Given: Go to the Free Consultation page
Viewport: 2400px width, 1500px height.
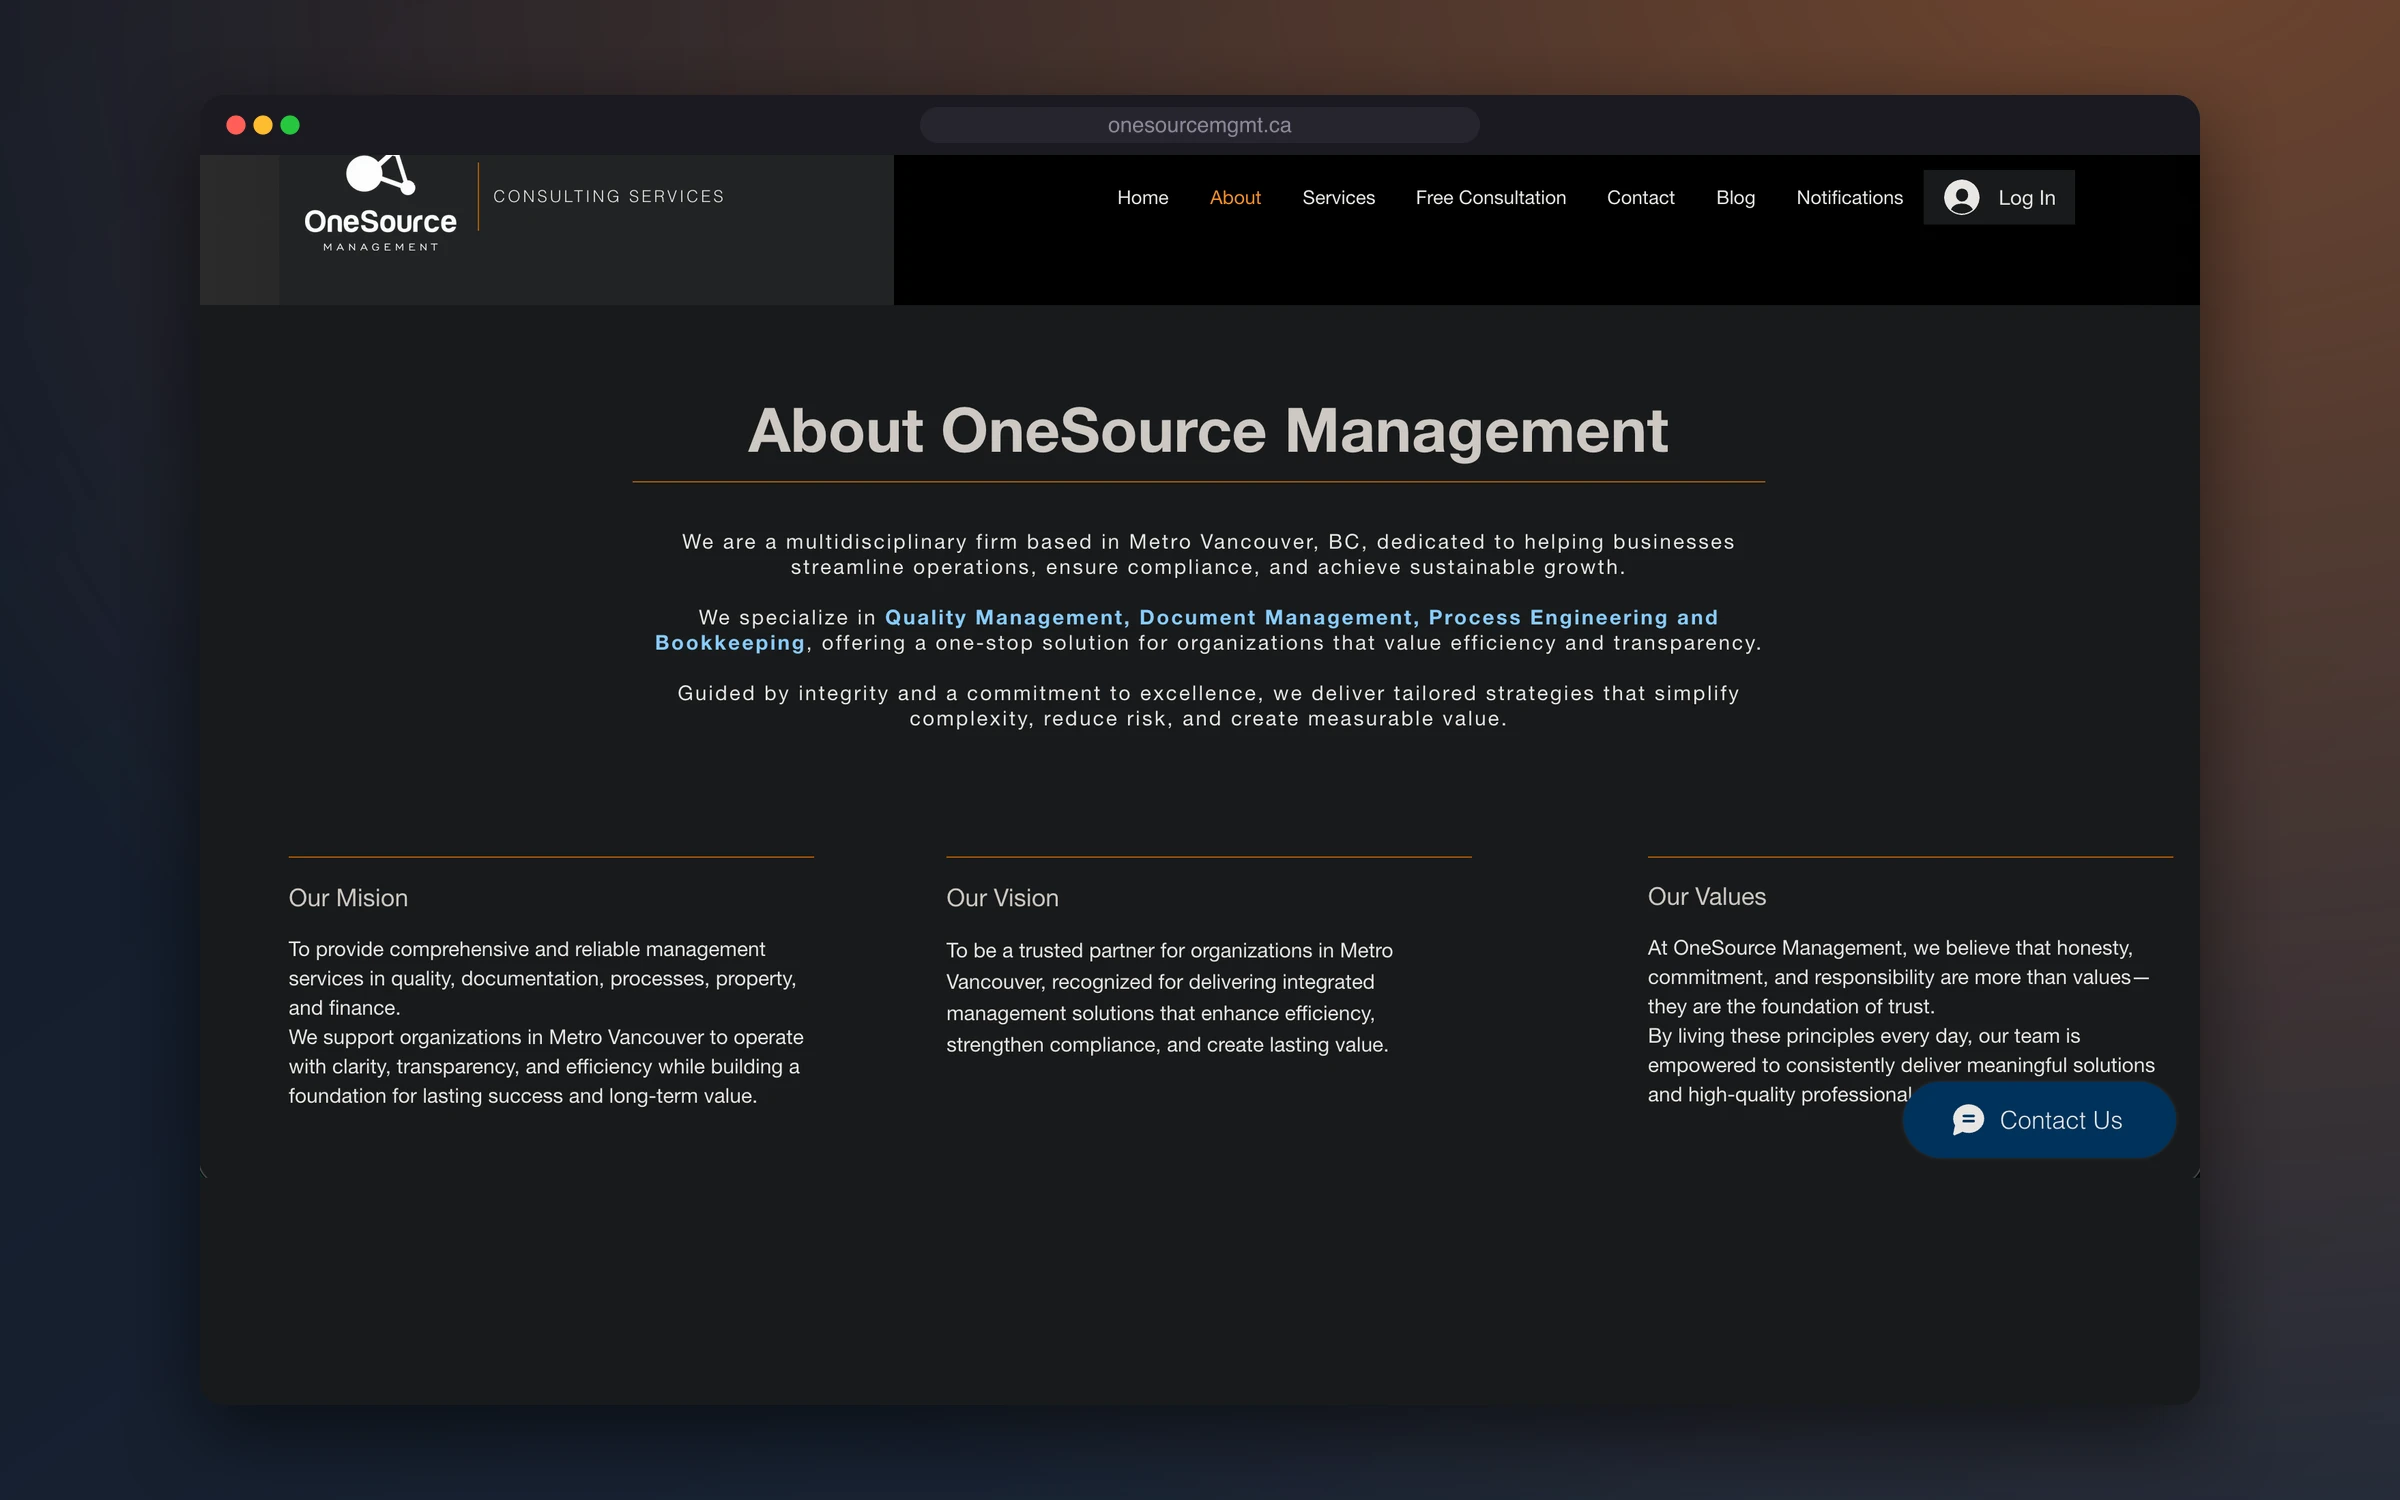Looking at the screenshot, I should [1490, 198].
